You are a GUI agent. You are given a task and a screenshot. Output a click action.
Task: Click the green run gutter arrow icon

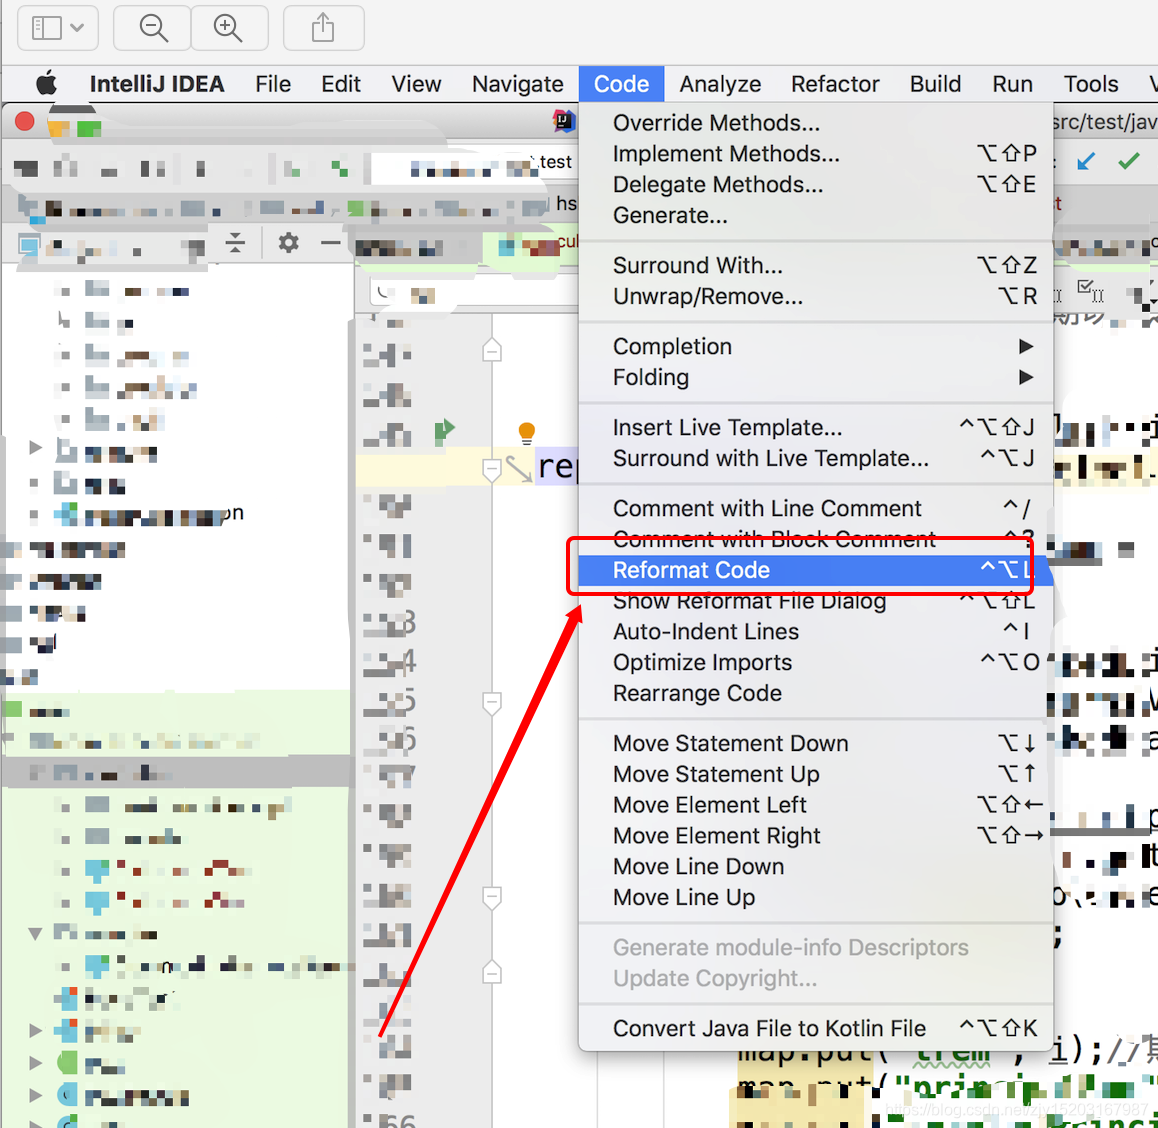[x=445, y=431]
